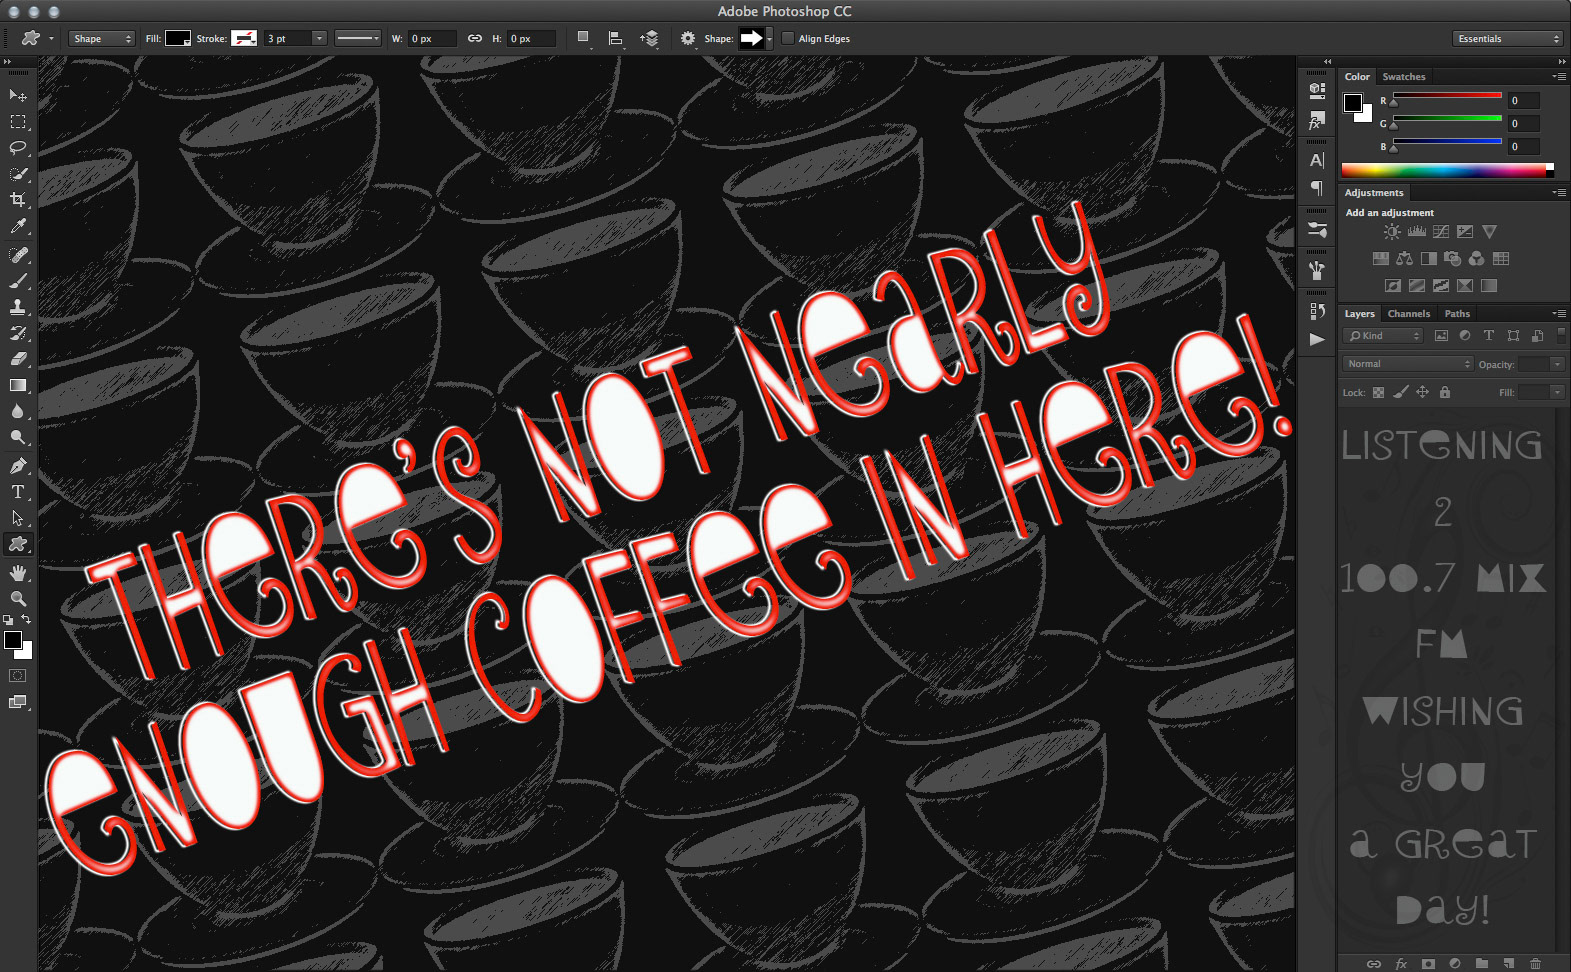The image size is (1571, 972).
Task: Enable the Align Edges checkbox
Action: click(788, 39)
